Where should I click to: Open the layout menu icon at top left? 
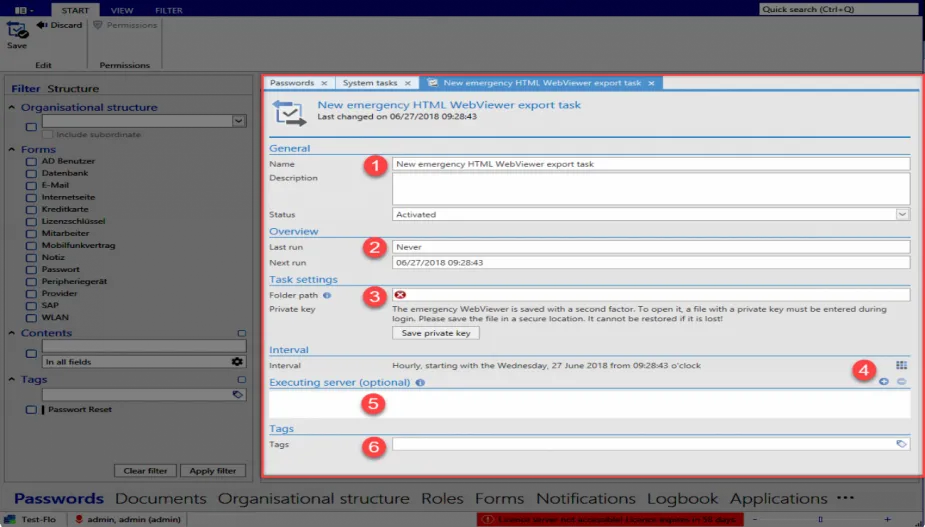point(24,10)
